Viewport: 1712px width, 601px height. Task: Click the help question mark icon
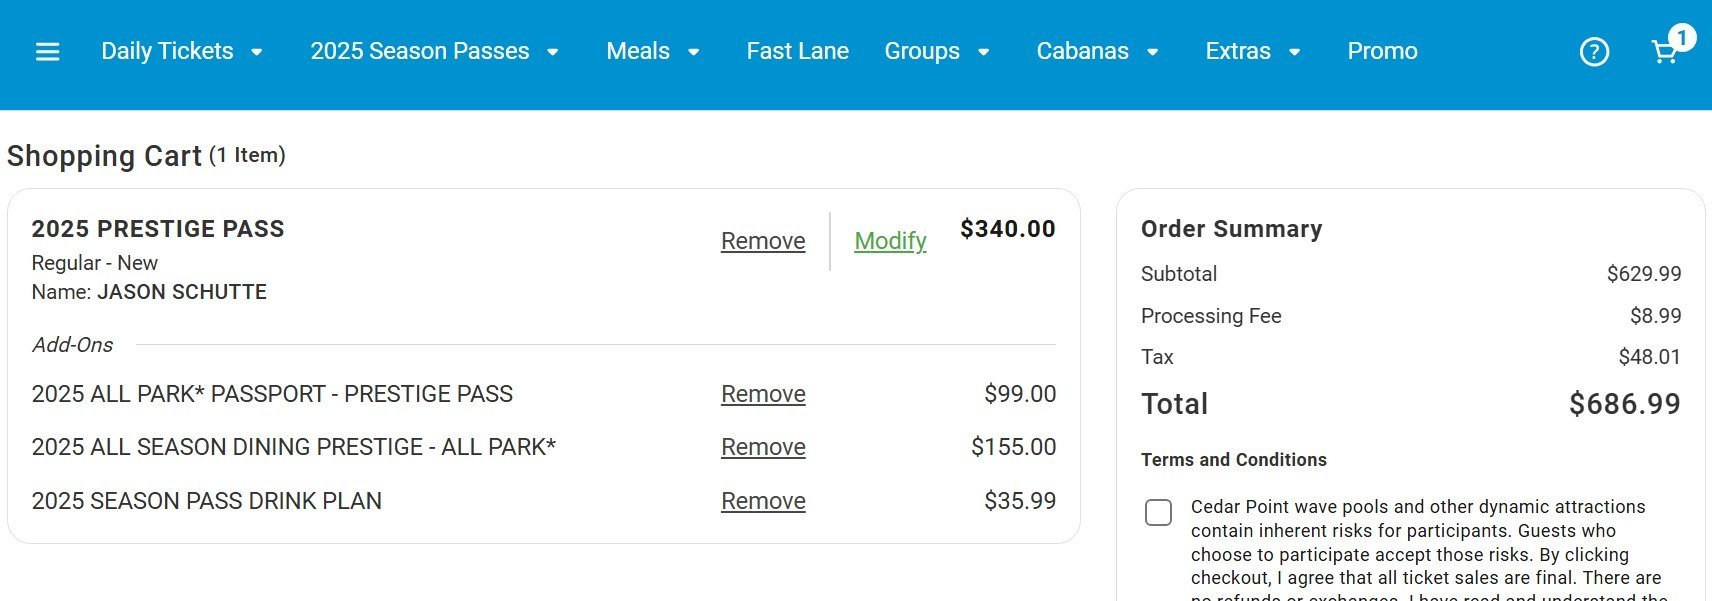(x=1594, y=51)
